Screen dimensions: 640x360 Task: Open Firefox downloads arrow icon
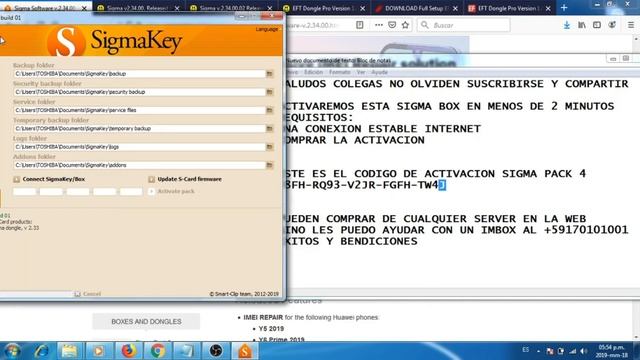567,25
